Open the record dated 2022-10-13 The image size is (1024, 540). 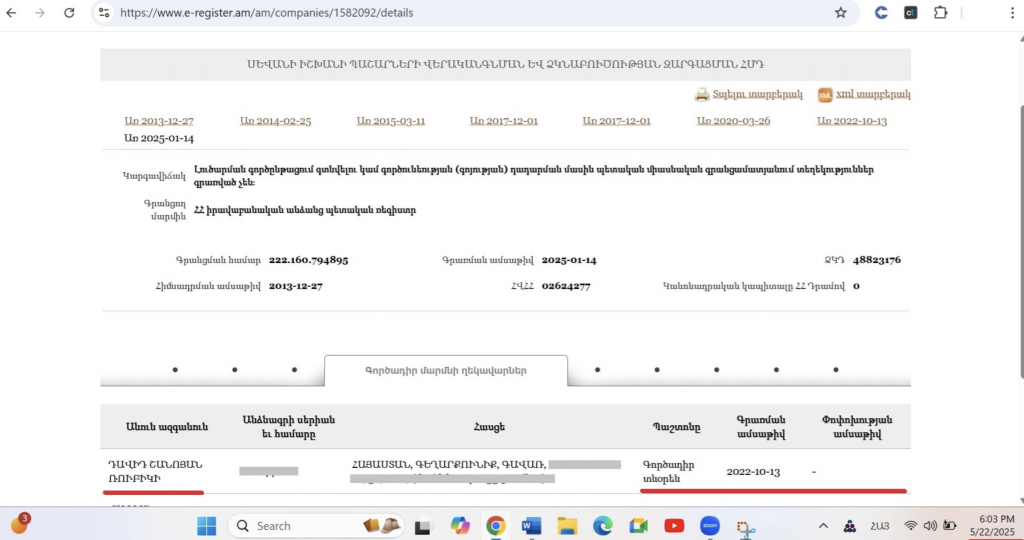[851, 121]
